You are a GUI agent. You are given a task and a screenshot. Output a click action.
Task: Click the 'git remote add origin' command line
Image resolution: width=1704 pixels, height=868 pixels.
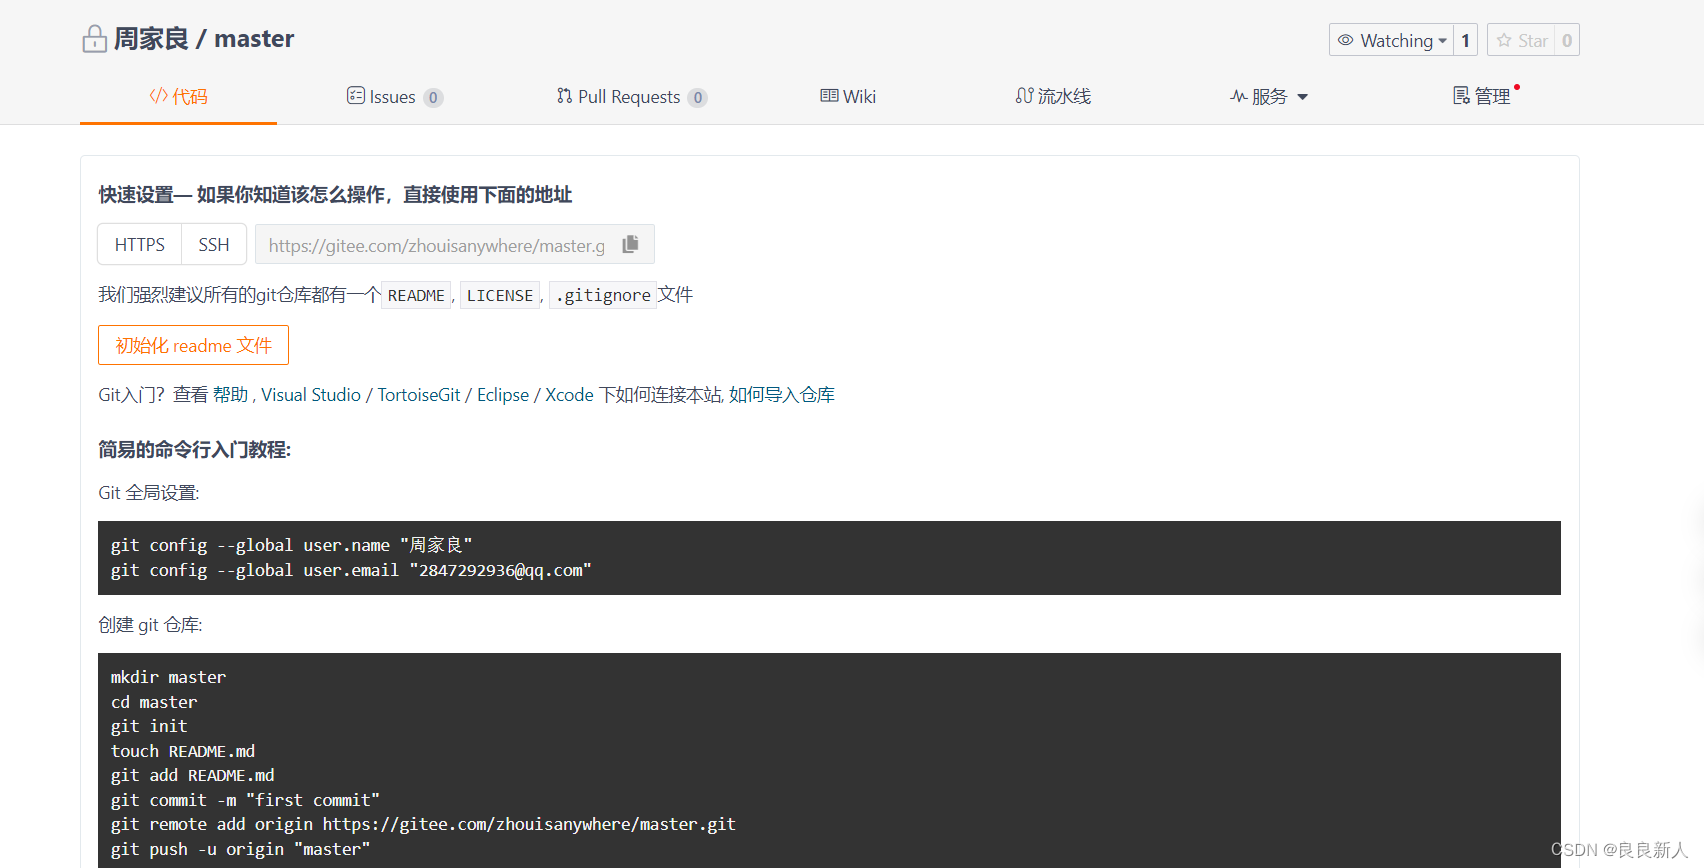(x=423, y=824)
